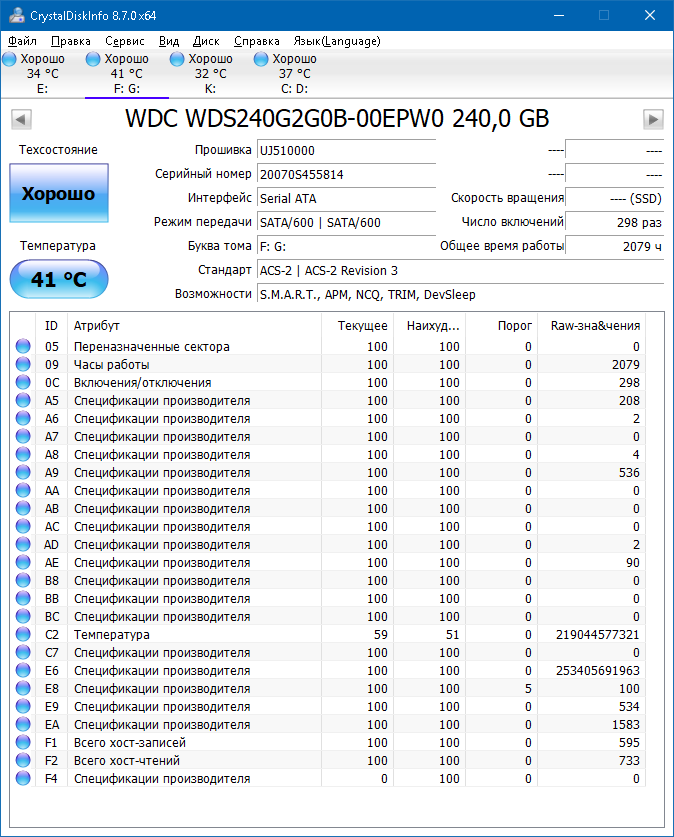This screenshot has height=837, width=674.
Task: Click the 41 °C temperature indicator
Action: (x=59, y=279)
